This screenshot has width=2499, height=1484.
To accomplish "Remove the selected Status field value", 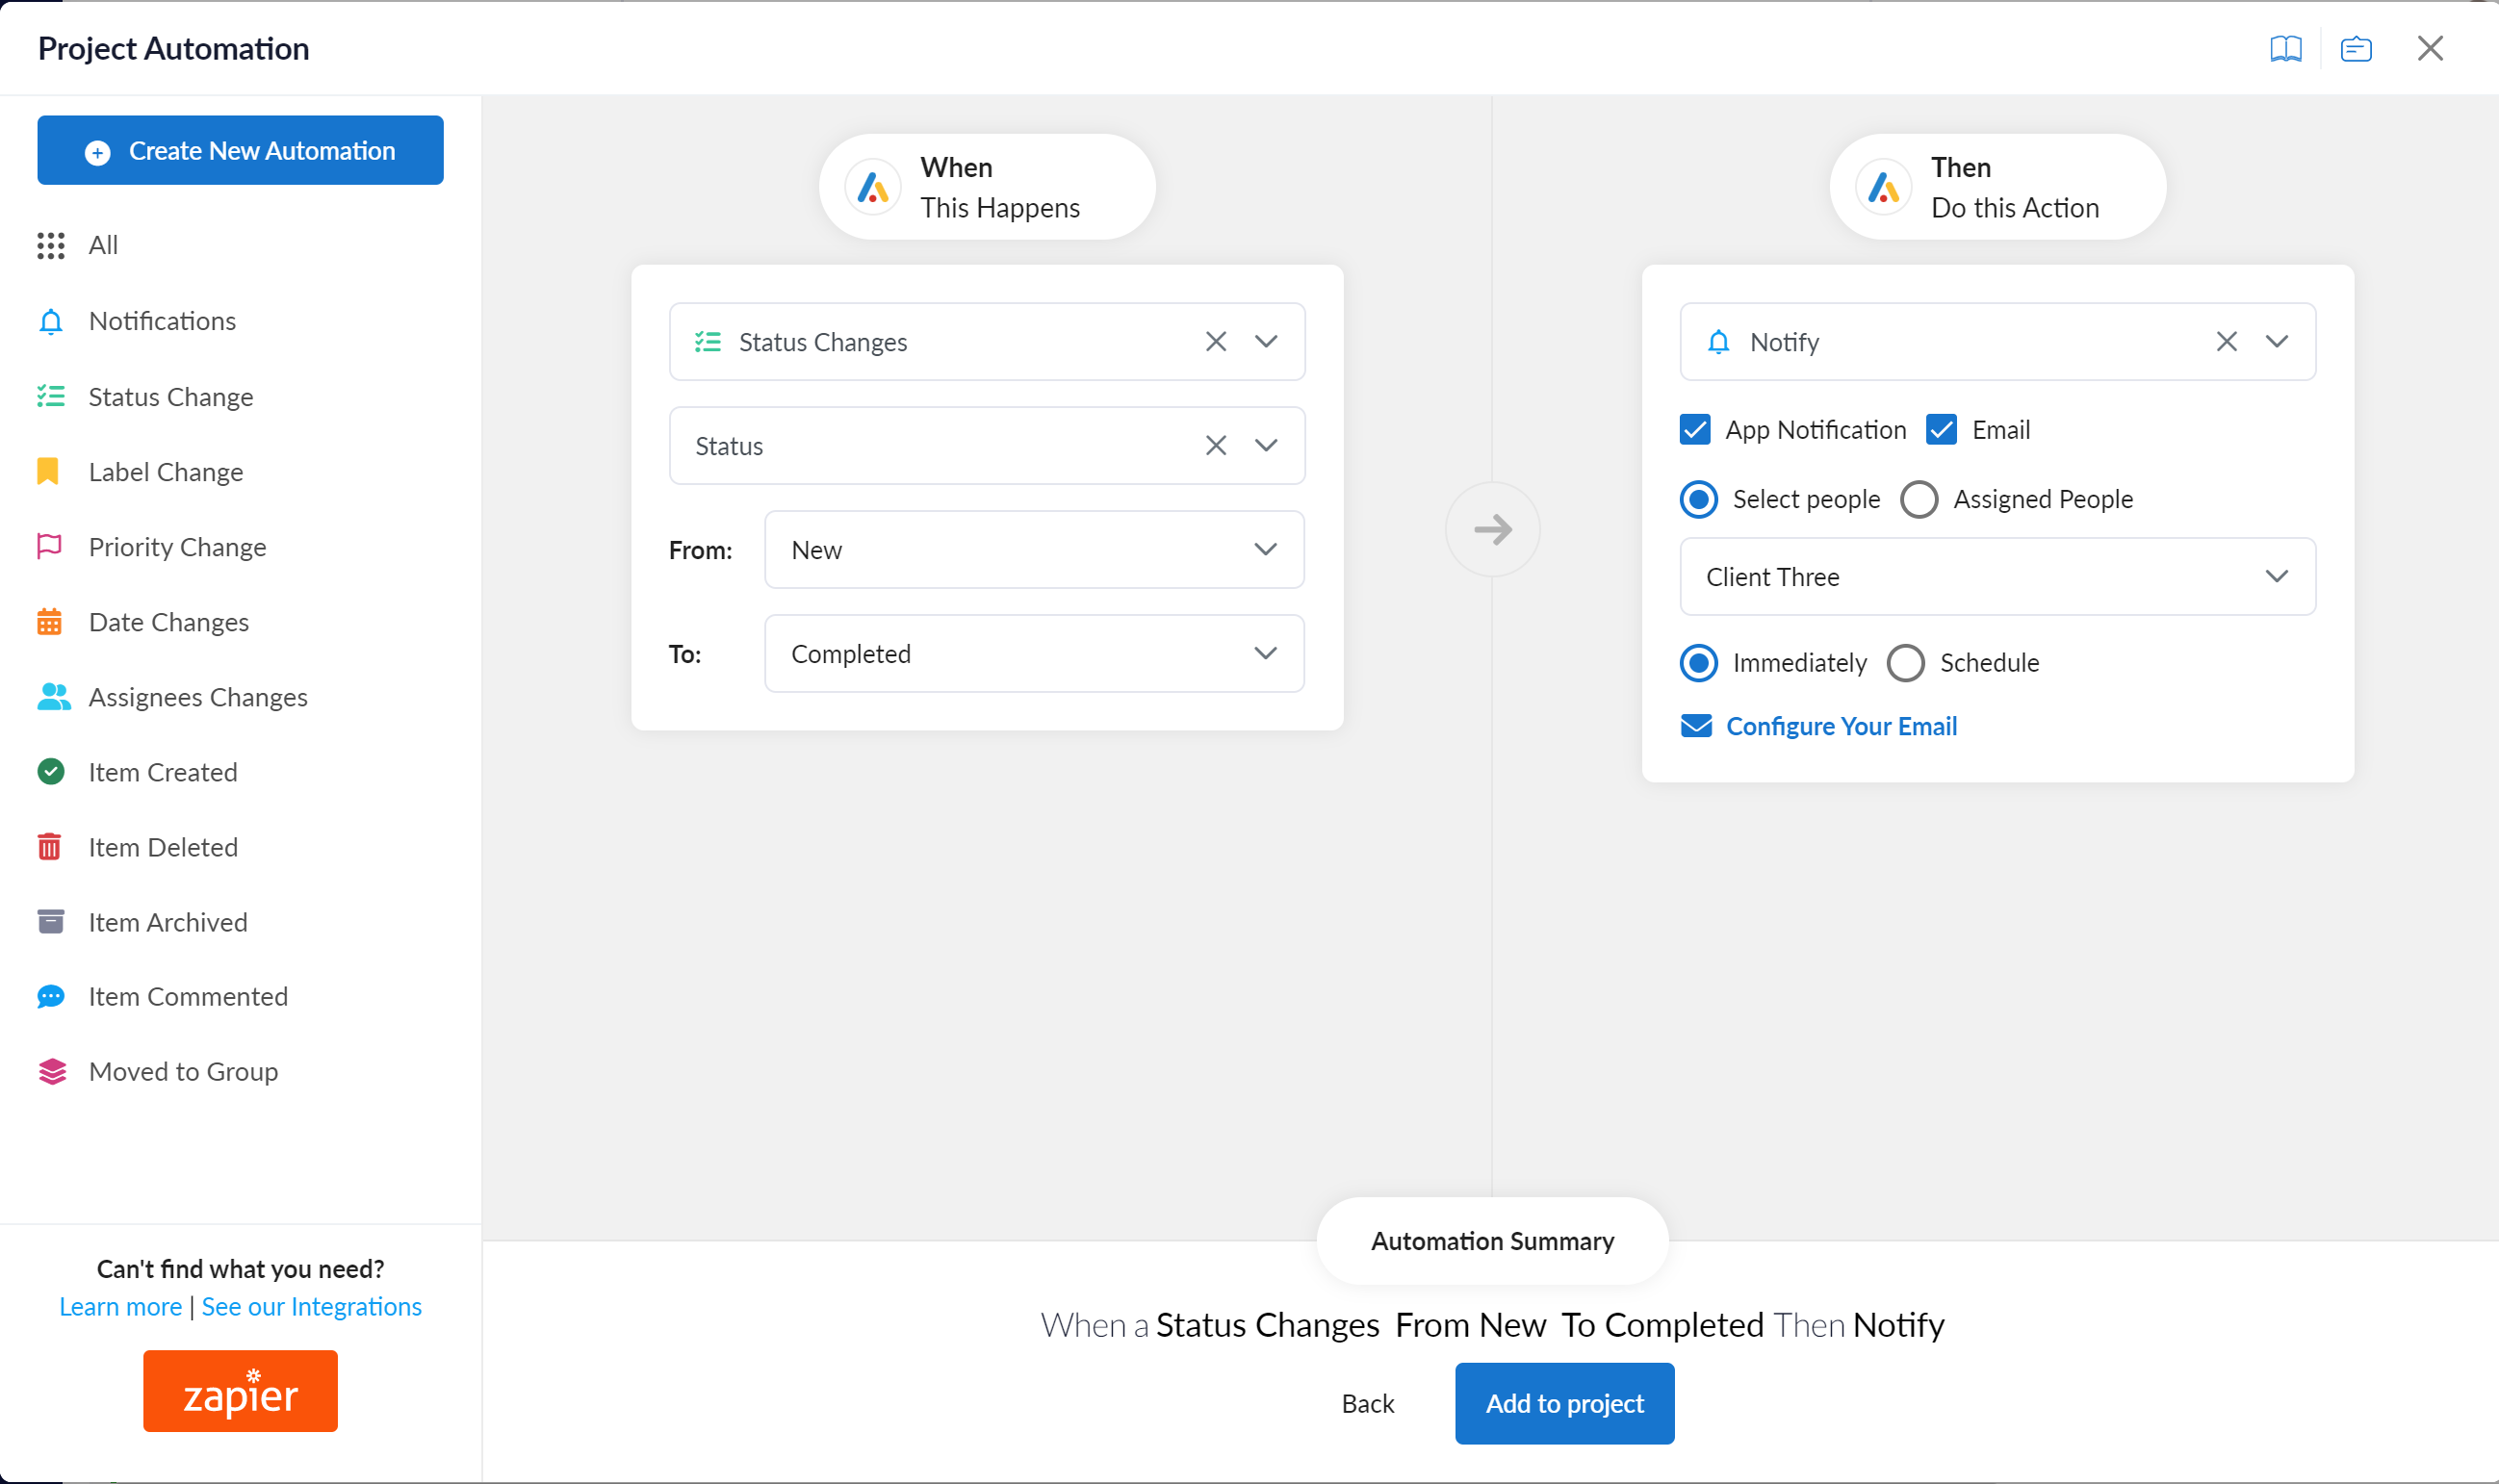I will 1215,446.
